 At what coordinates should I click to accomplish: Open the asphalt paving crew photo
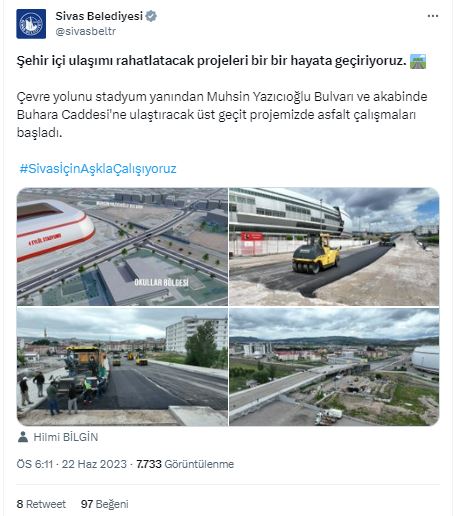[x=122, y=367]
